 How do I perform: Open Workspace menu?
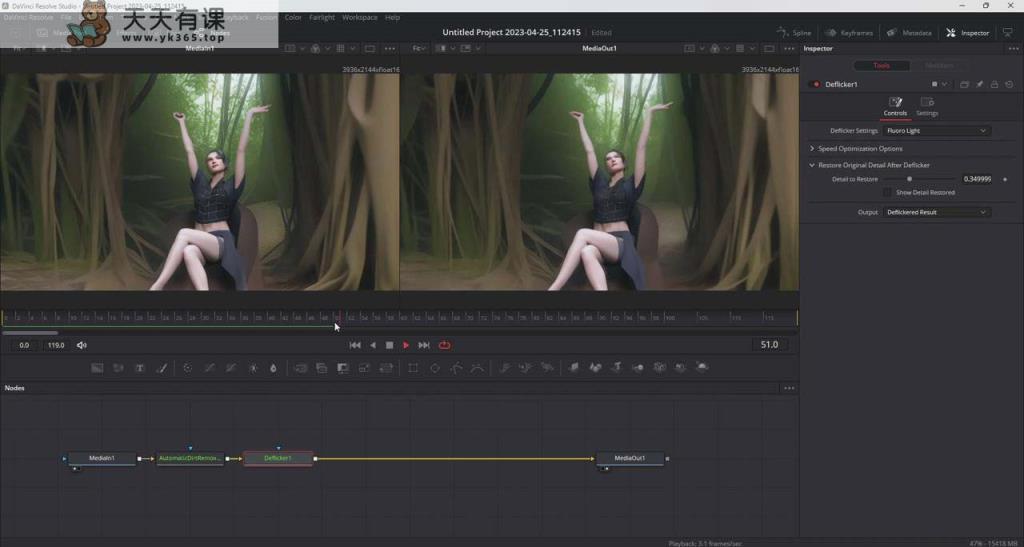click(x=360, y=18)
